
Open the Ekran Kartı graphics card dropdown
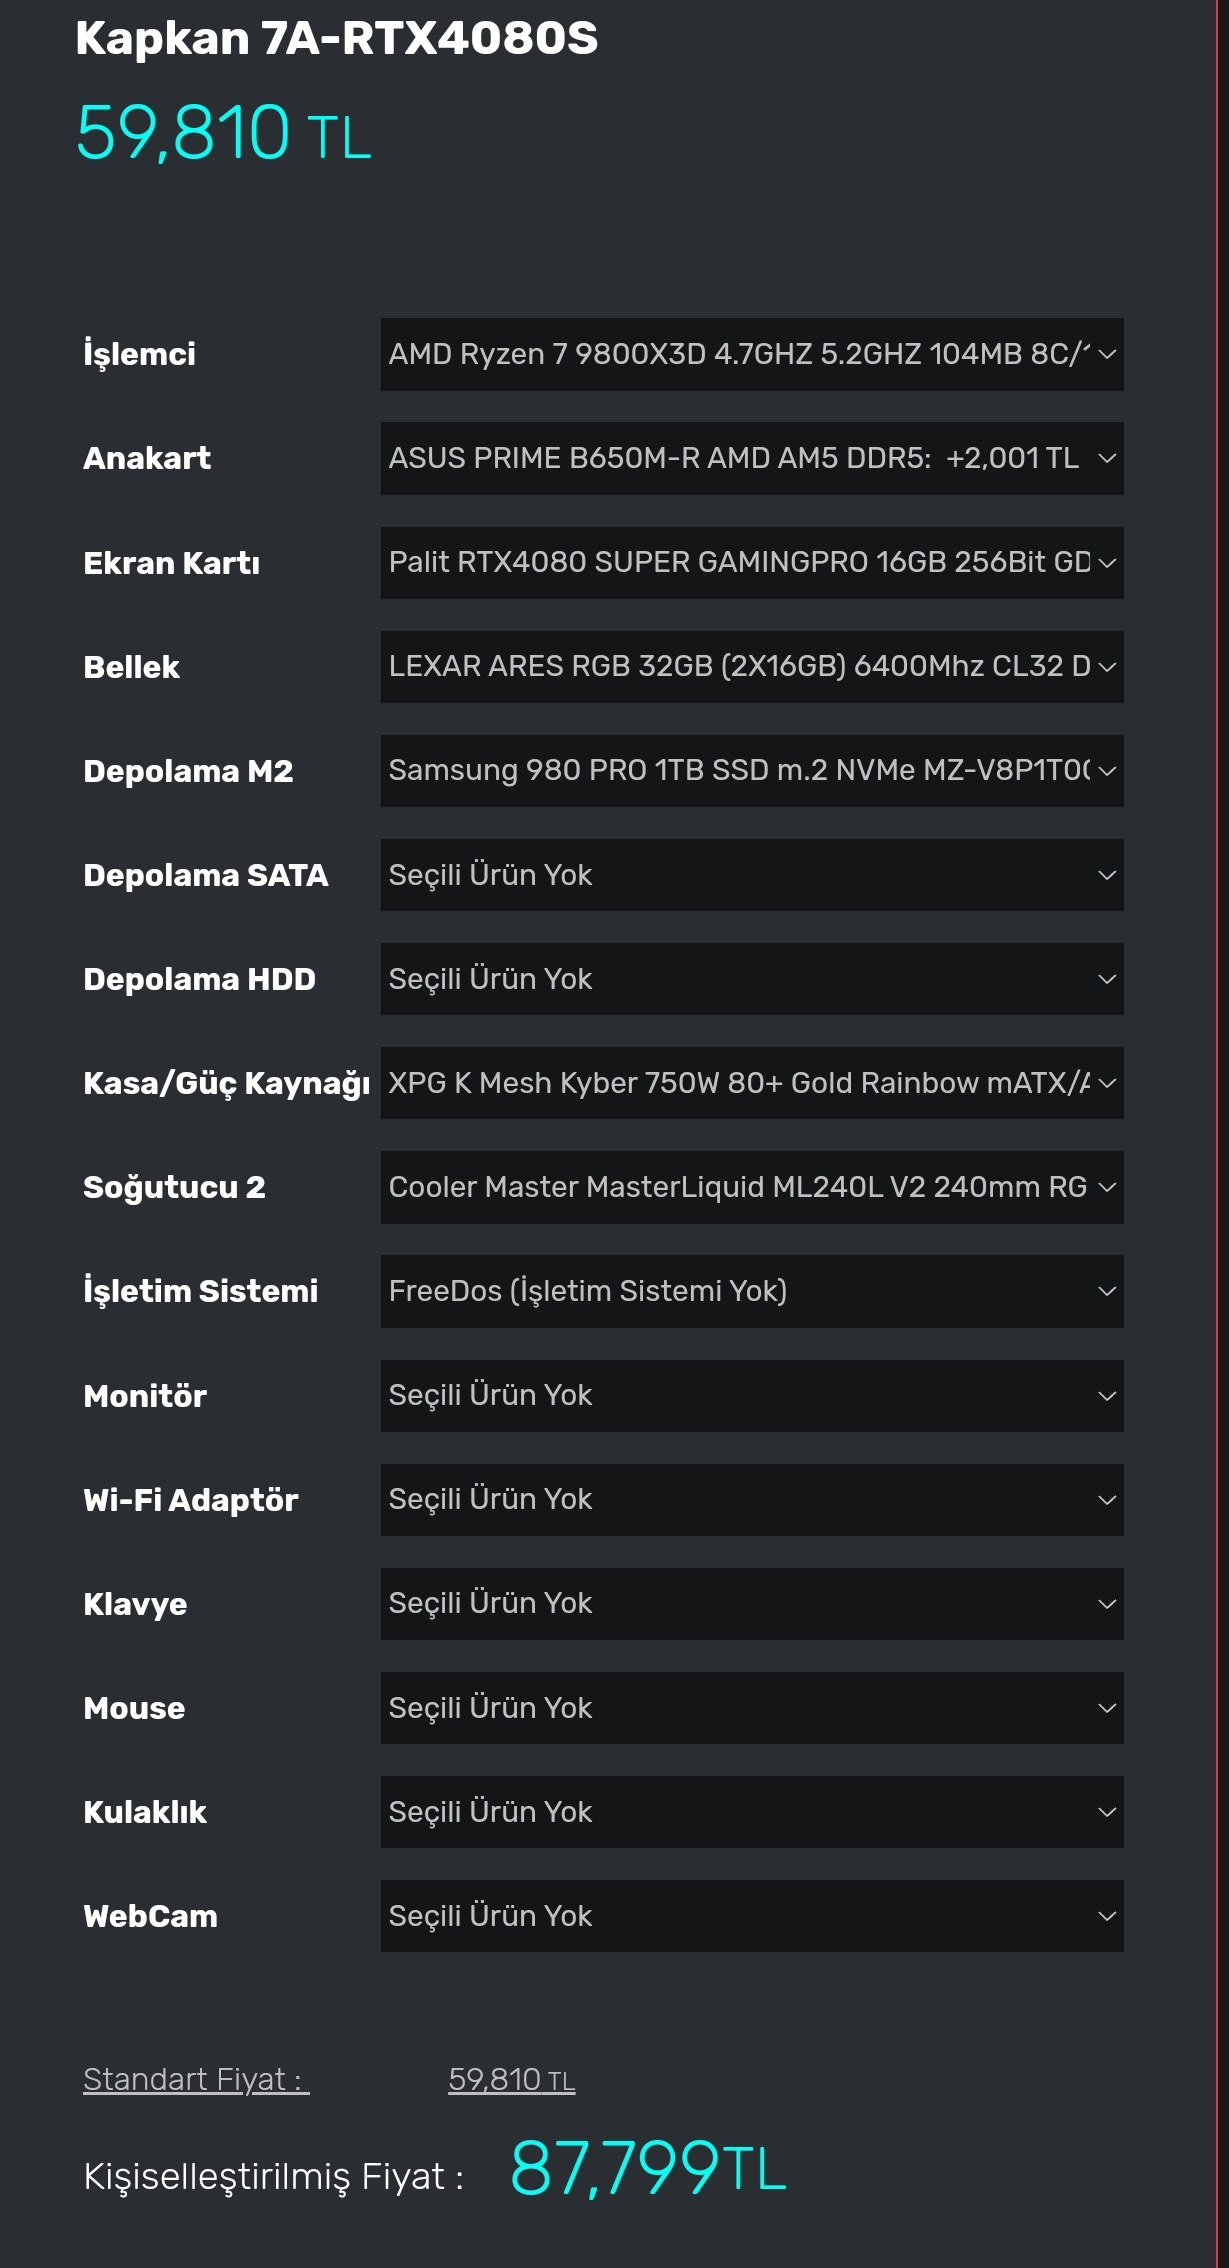tap(751, 562)
